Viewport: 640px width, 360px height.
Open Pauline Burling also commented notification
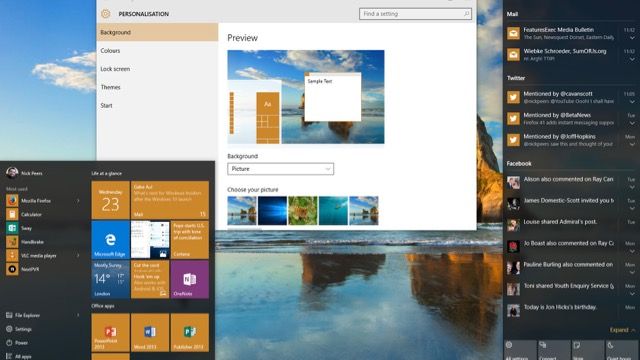571,268
